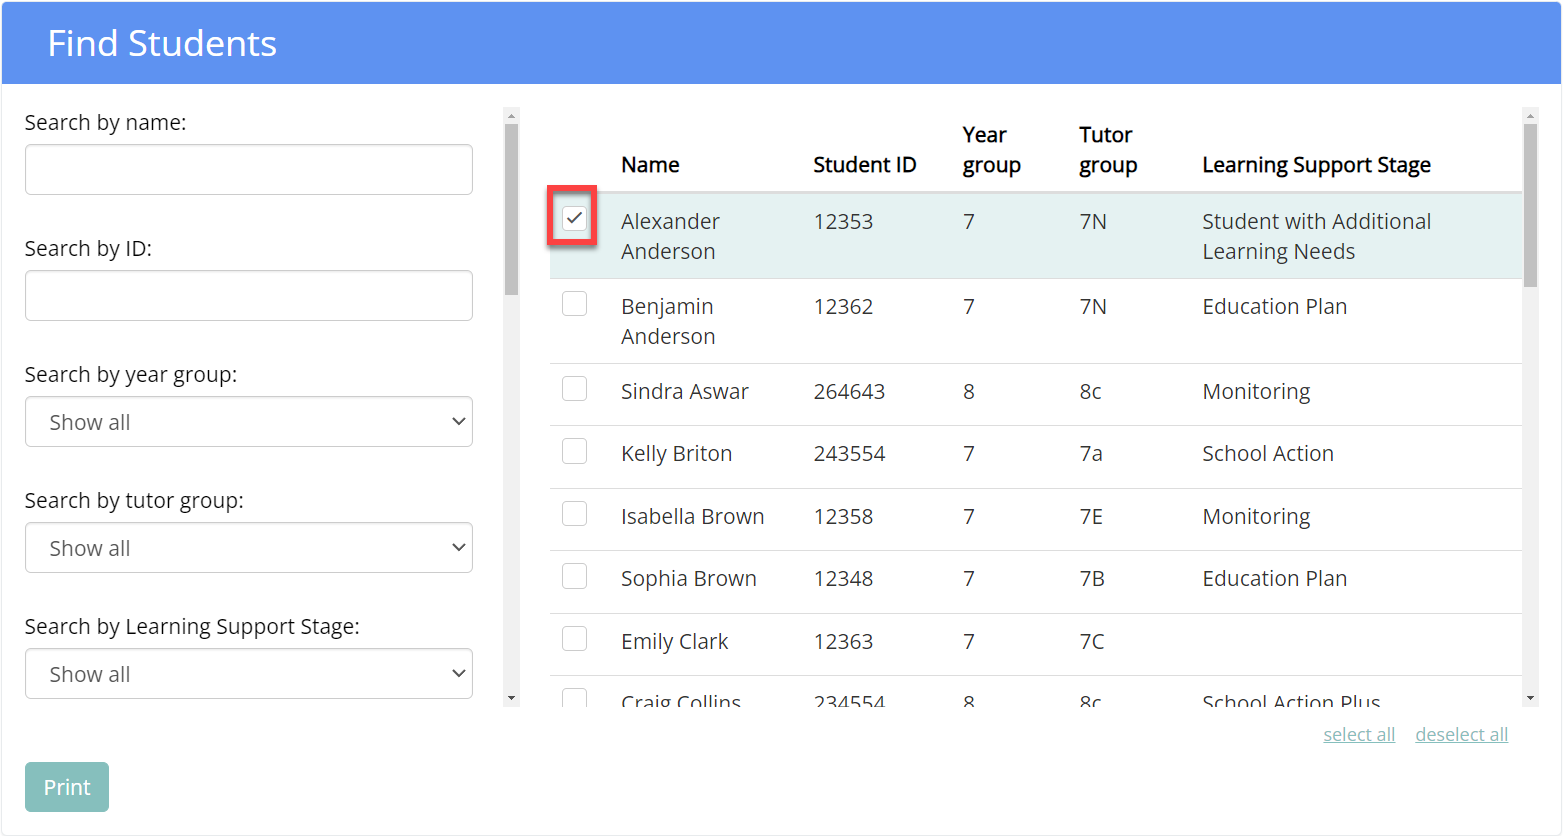Click the deselect all link
The height and width of the screenshot is (836, 1563).
click(x=1461, y=734)
